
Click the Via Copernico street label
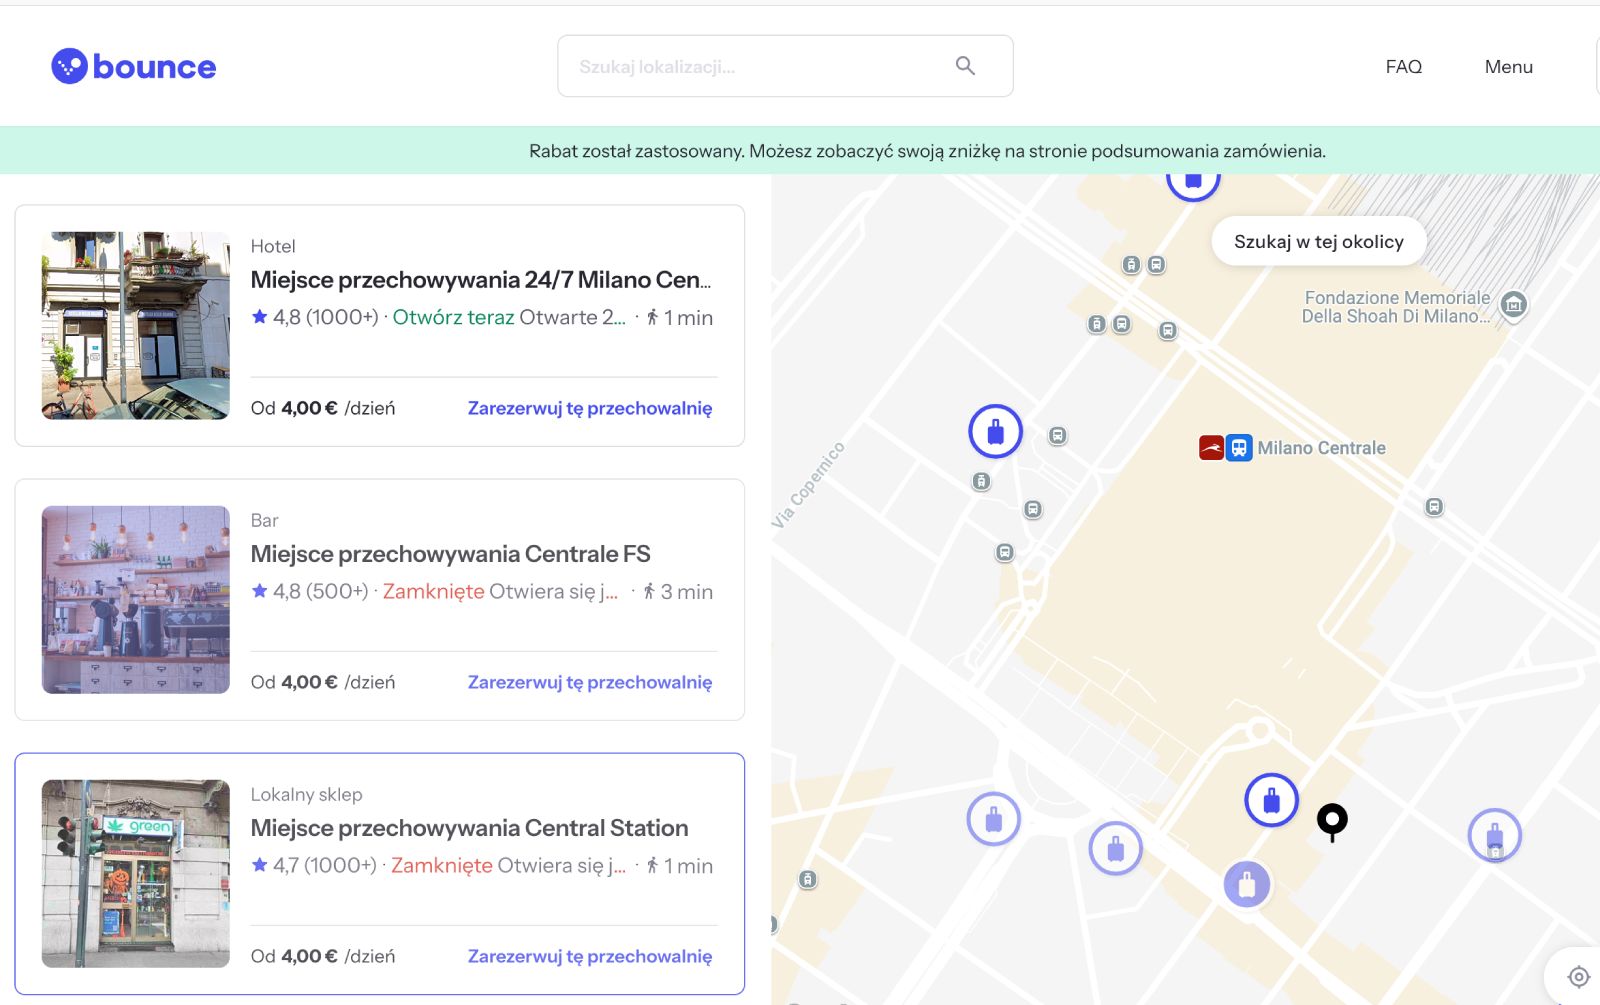pyautogui.click(x=808, y=485)
